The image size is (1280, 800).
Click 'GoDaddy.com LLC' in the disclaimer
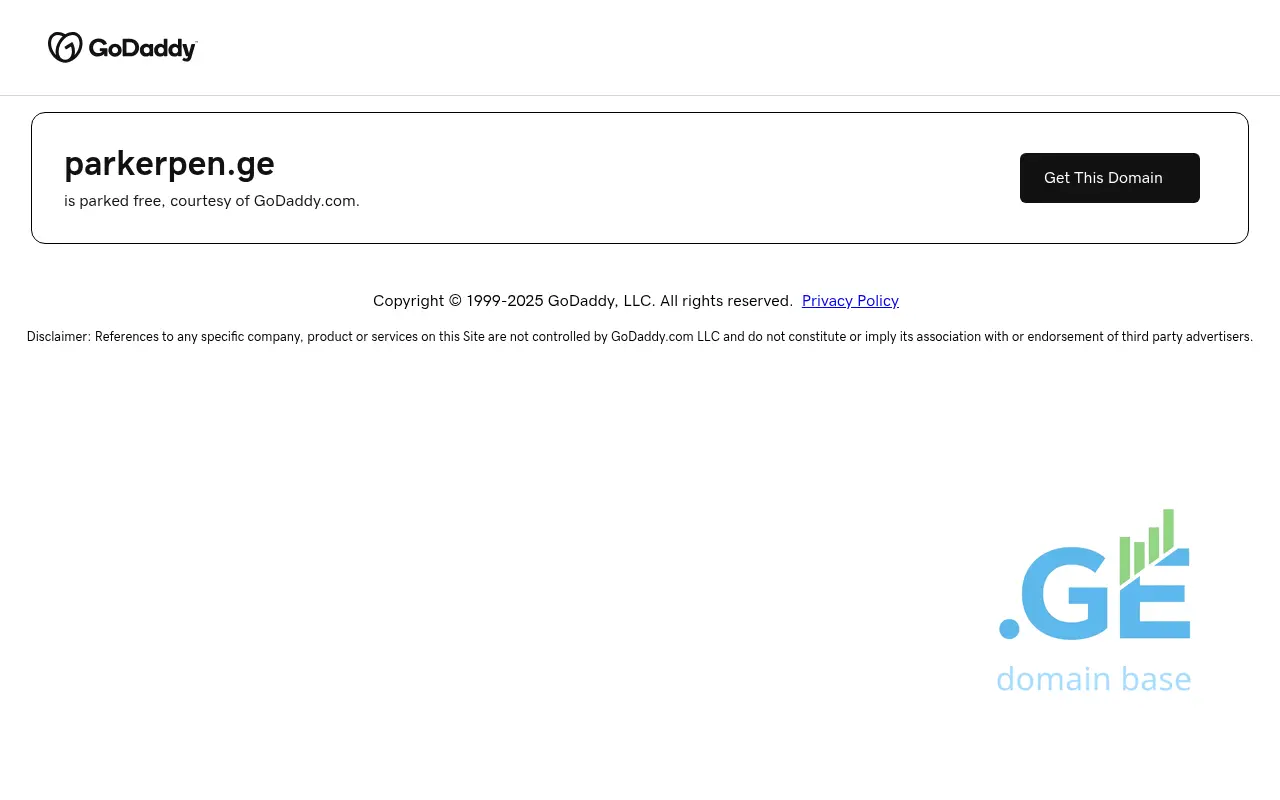pos(665,337)
